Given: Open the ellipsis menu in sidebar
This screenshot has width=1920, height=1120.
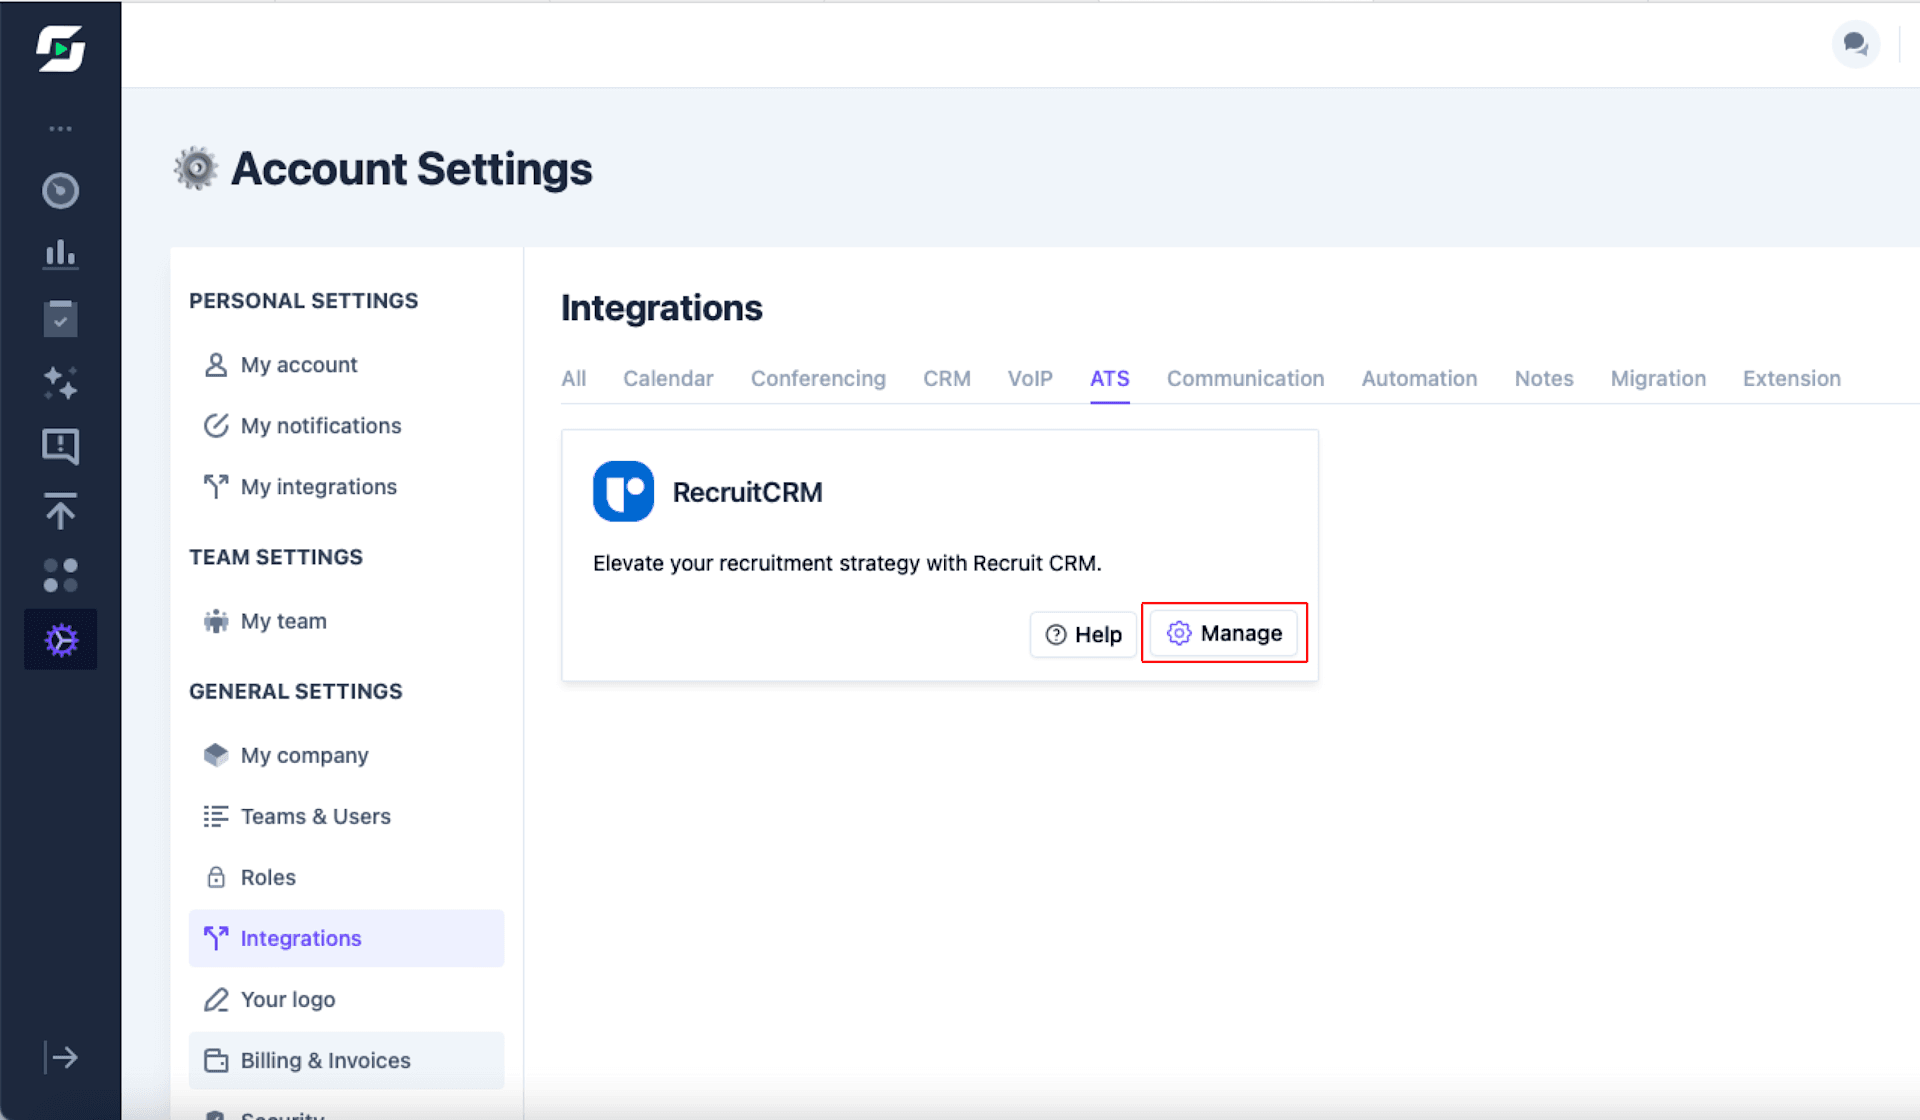Looking at the screenshot, I should [x=60, y=128].
